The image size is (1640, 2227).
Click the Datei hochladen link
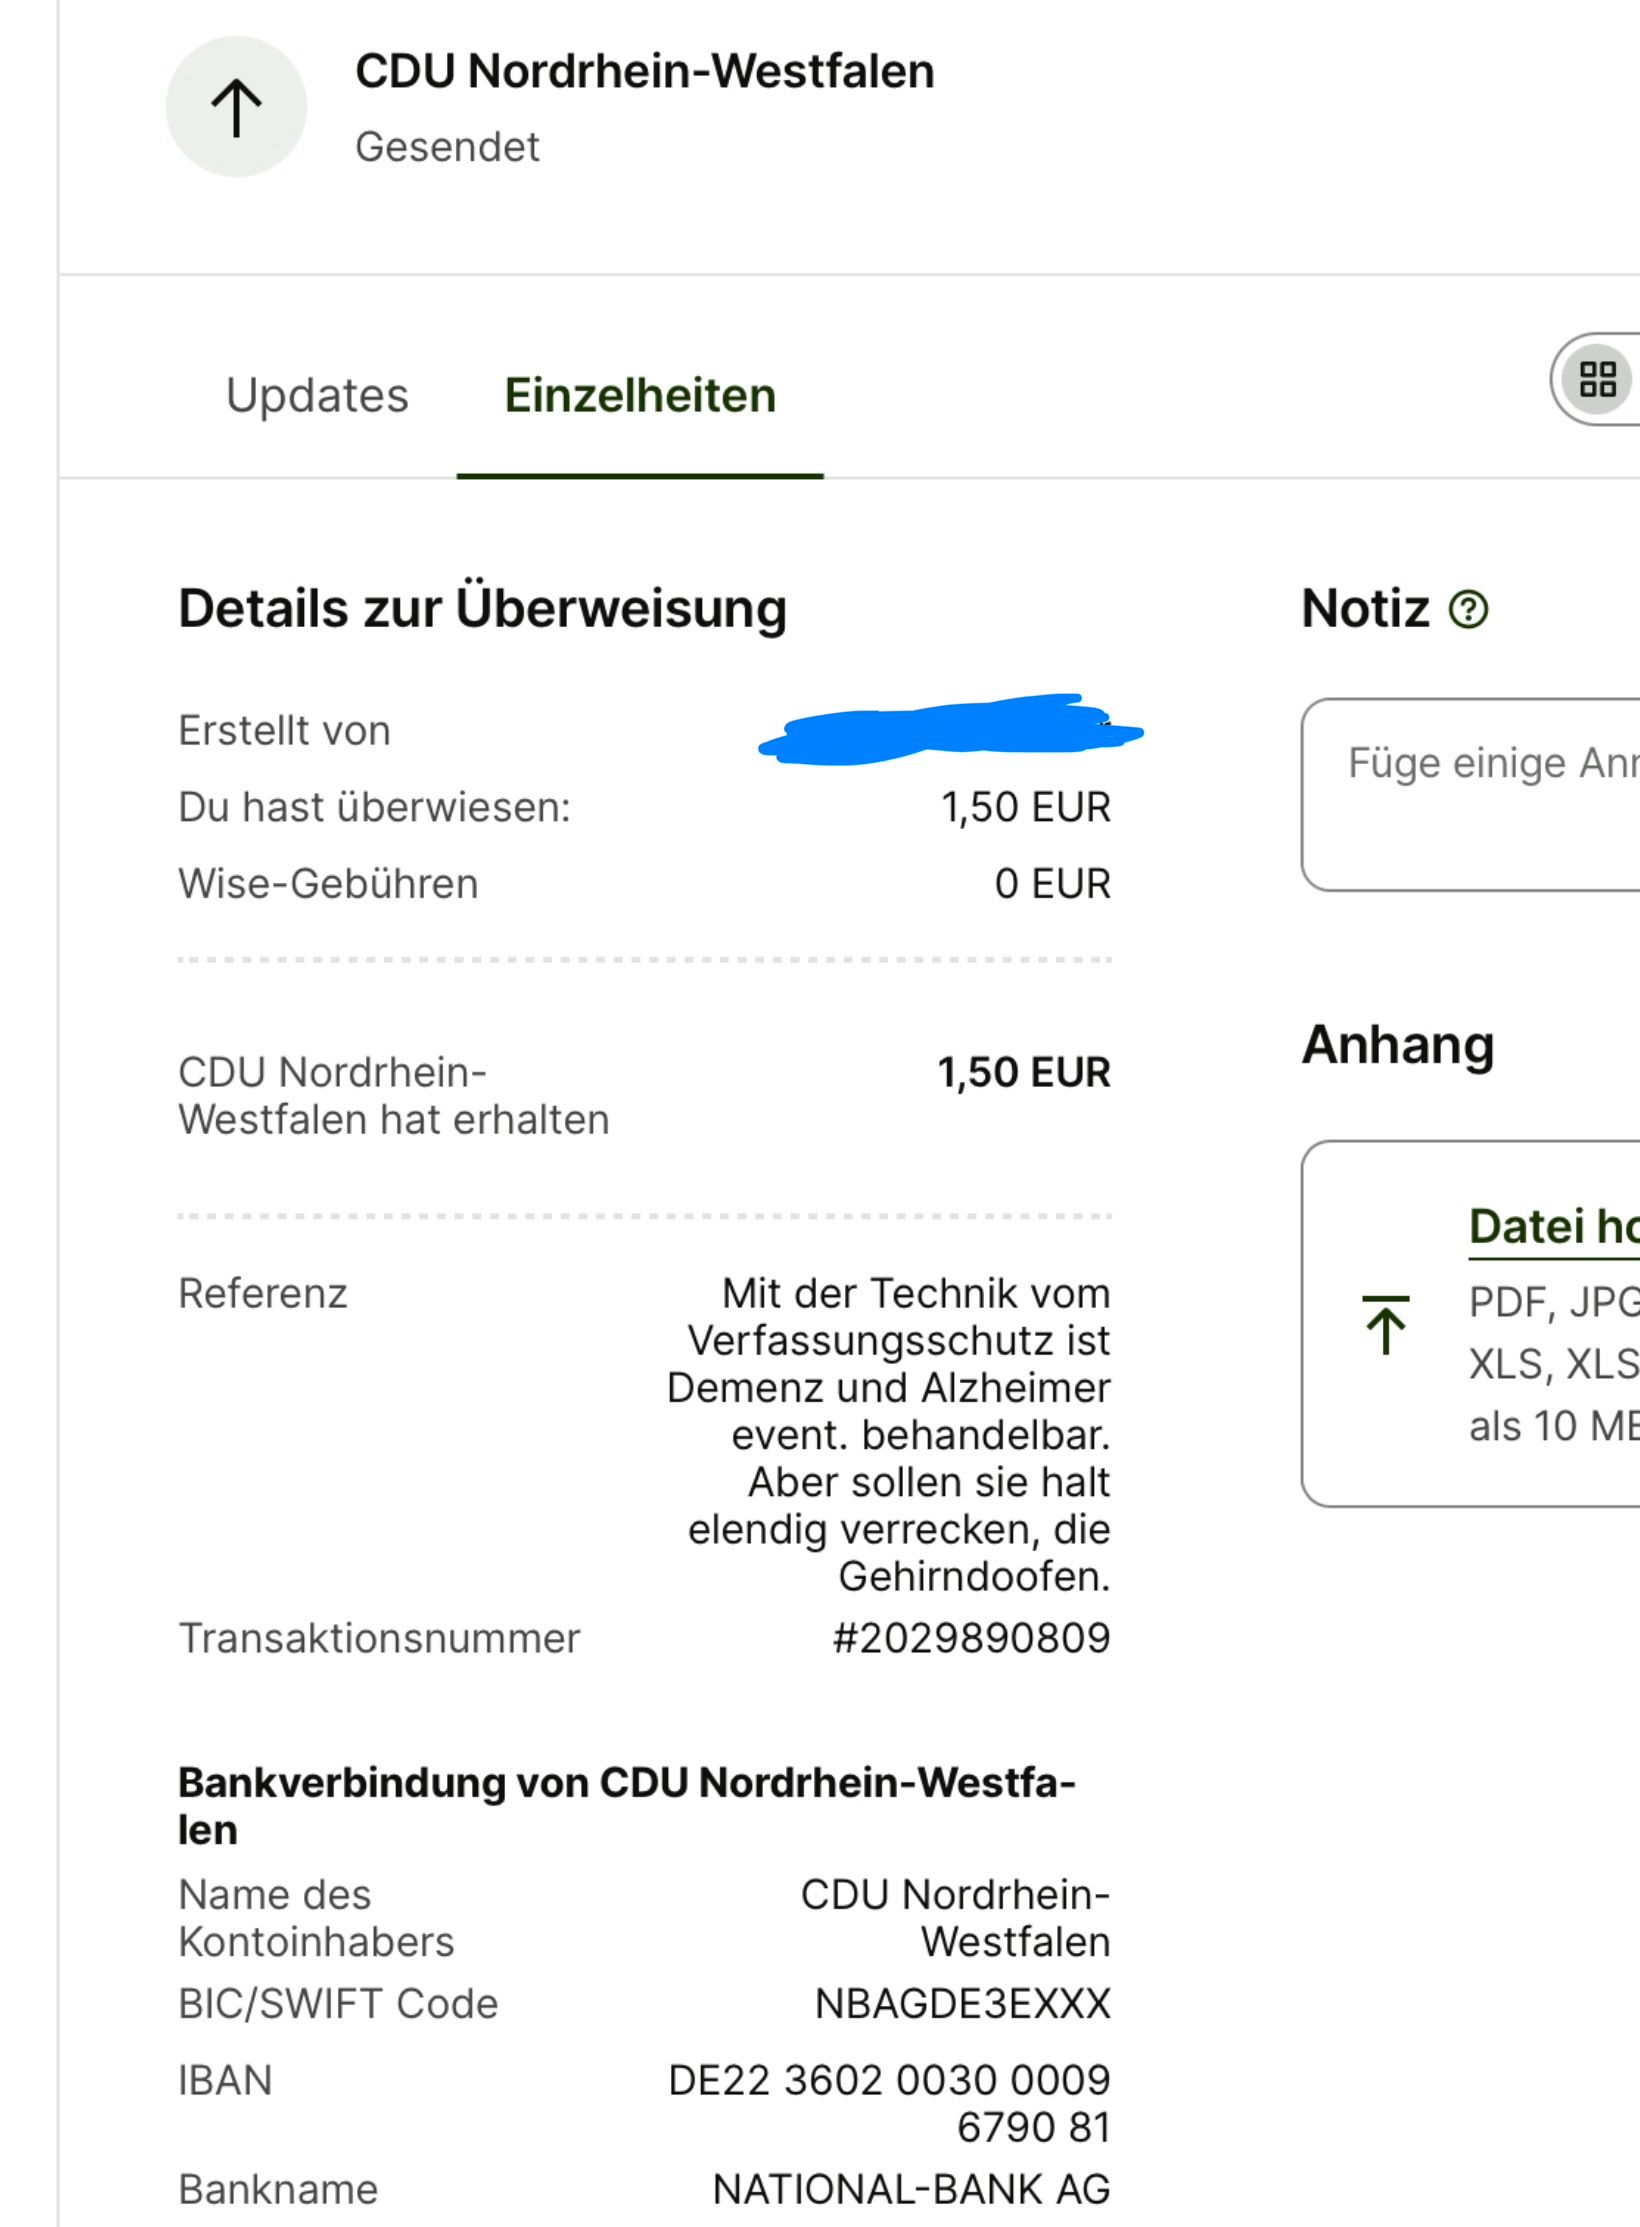(x=1553, y=1227)
